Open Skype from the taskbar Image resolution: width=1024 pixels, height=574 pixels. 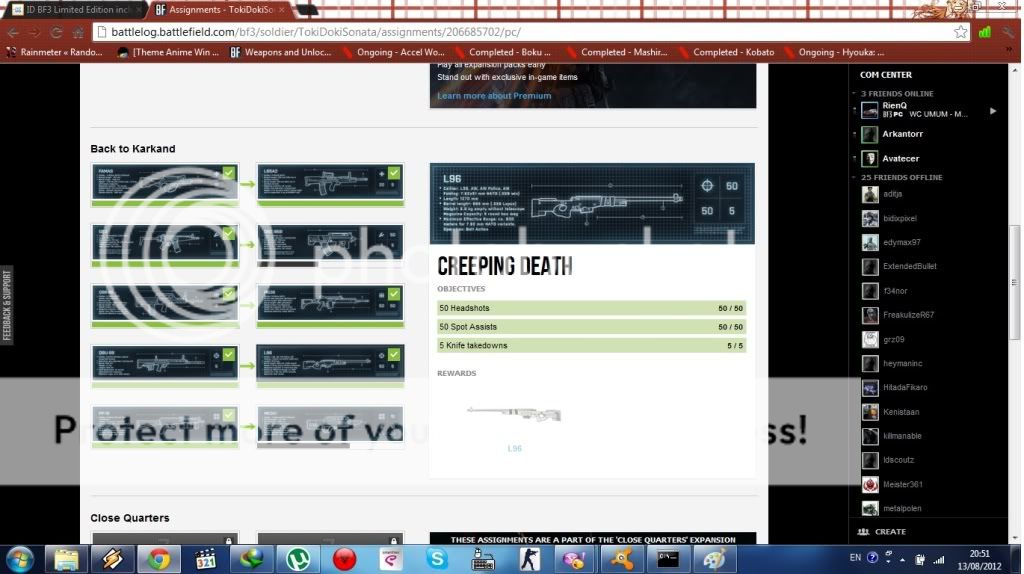[x=437, y=560]
